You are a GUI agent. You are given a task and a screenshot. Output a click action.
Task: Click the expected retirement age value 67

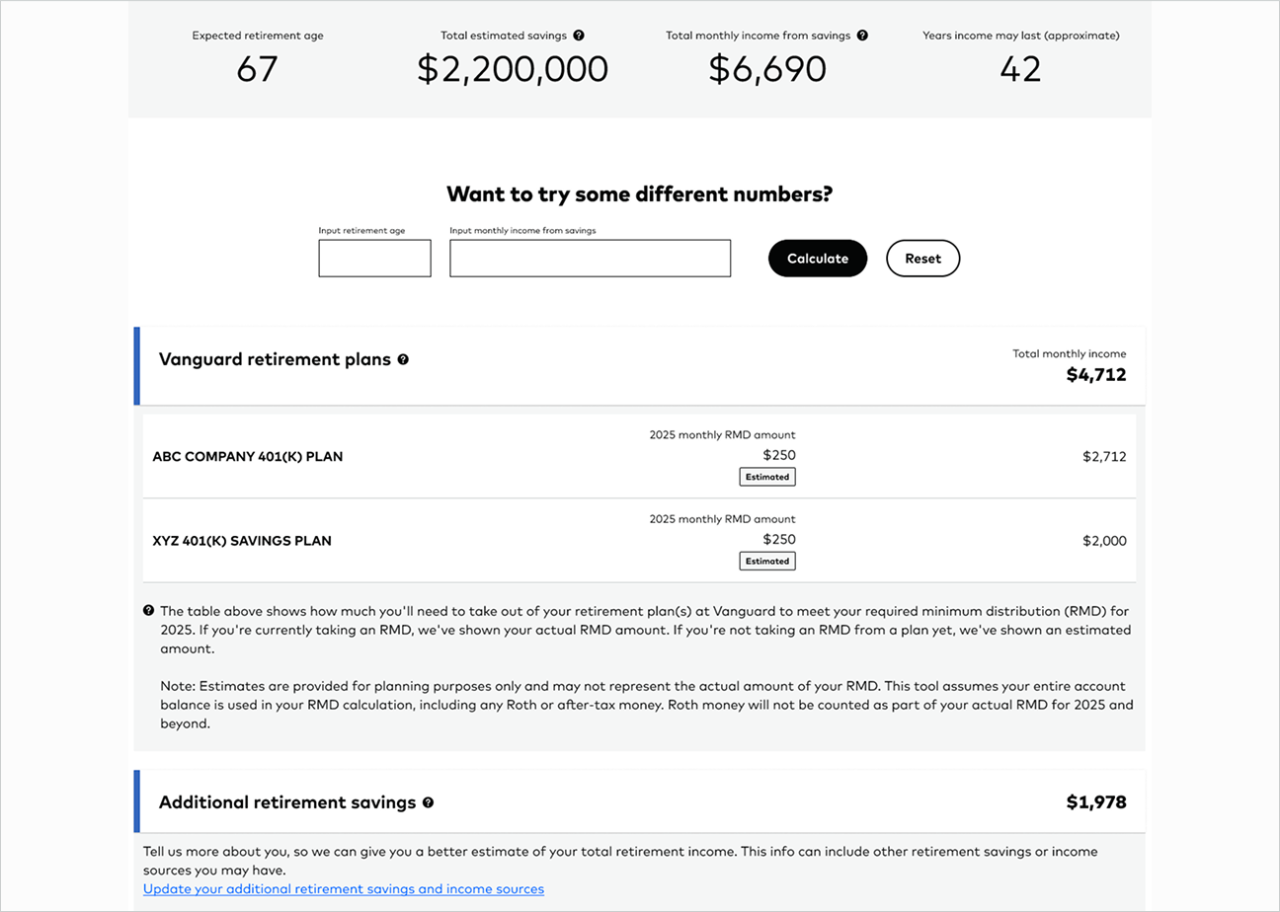[257, 69]
